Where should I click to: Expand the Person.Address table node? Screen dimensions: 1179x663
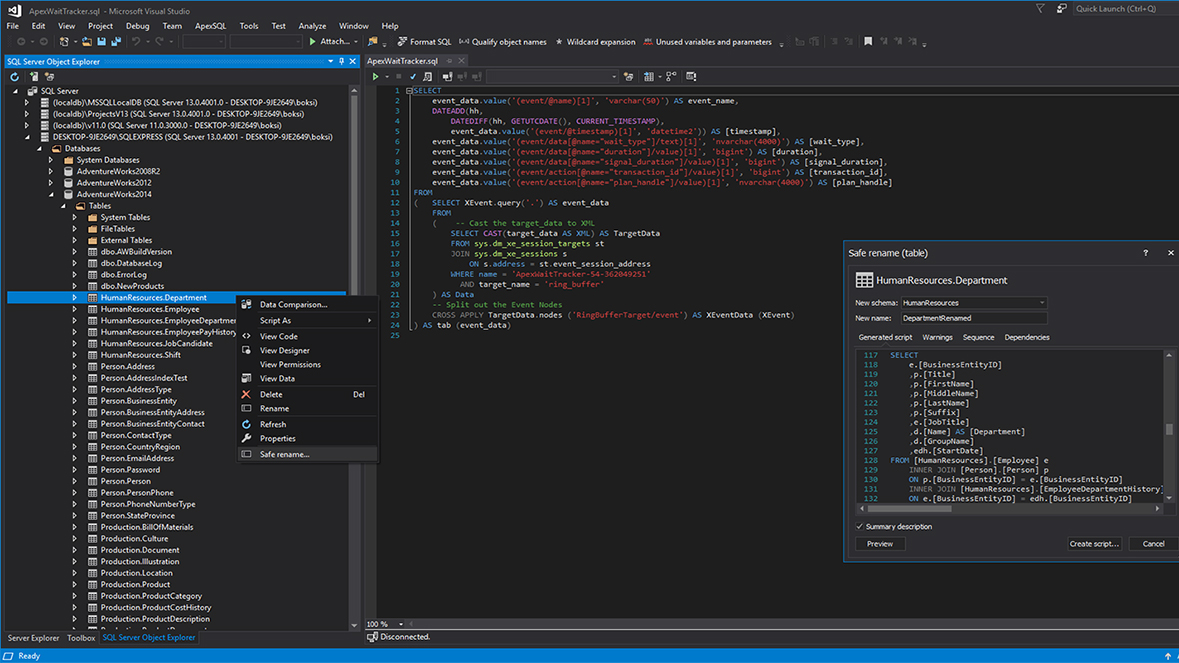pyautogui.click(x=74, y=367)
